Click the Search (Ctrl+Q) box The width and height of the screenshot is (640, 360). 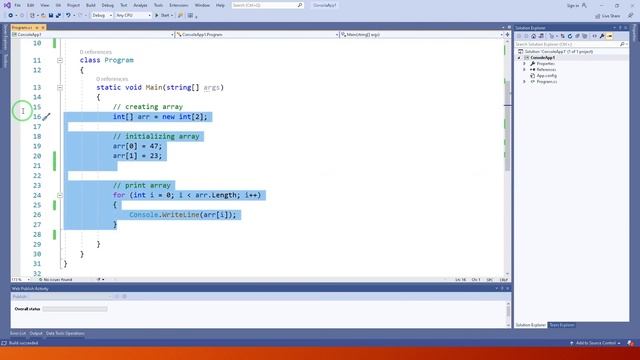click(x=267, y=5)
